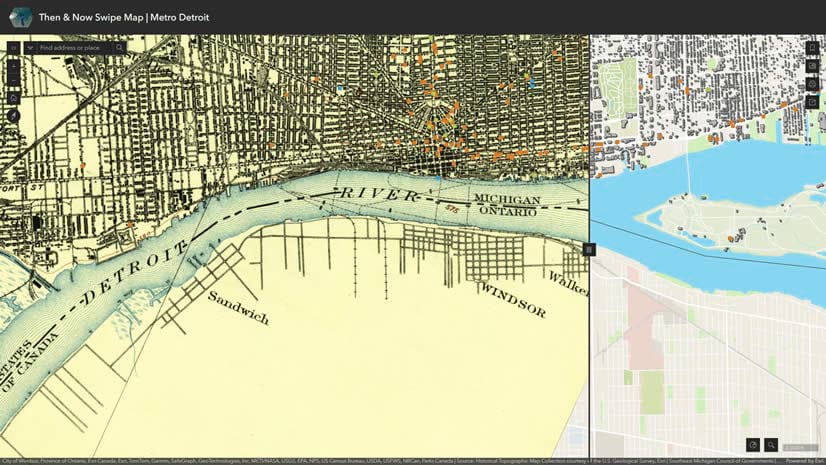Image resolution: width=826 pixels, height=465 pixels.
Task: Grab the swipe divider handle between maps
Action: pos(589,250)
